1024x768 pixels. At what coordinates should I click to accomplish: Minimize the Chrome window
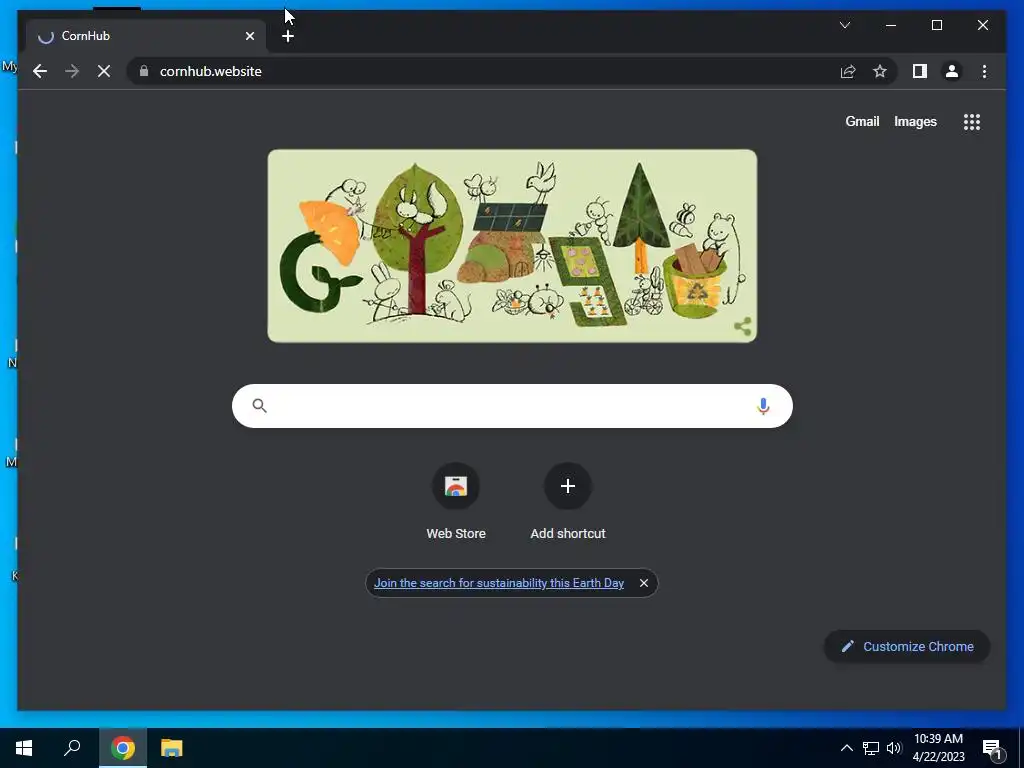click(x=891, y=25)
